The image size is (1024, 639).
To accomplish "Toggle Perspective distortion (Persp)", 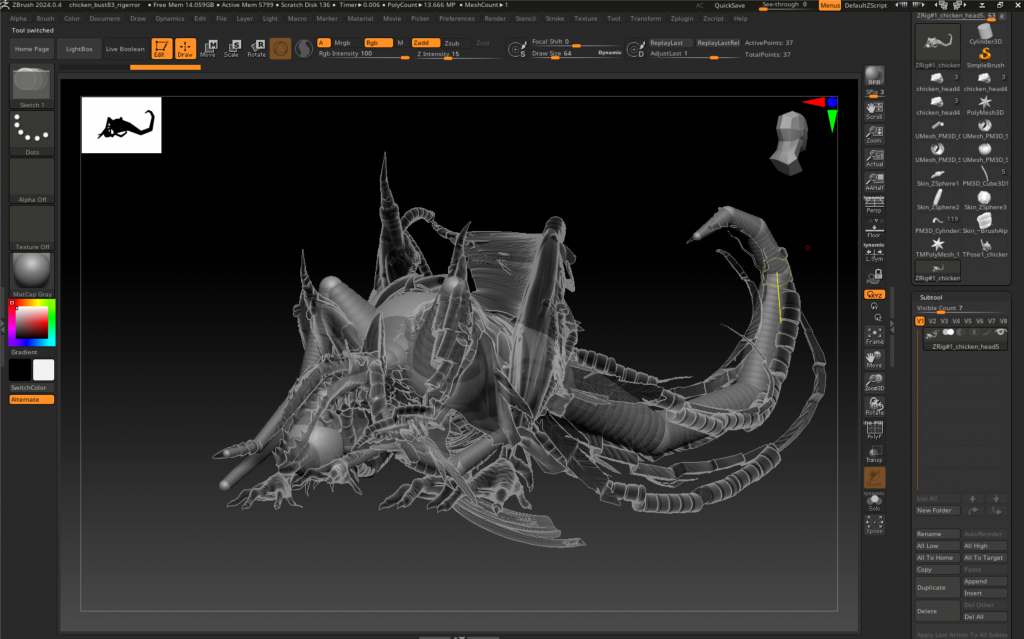I will point(874,205).
